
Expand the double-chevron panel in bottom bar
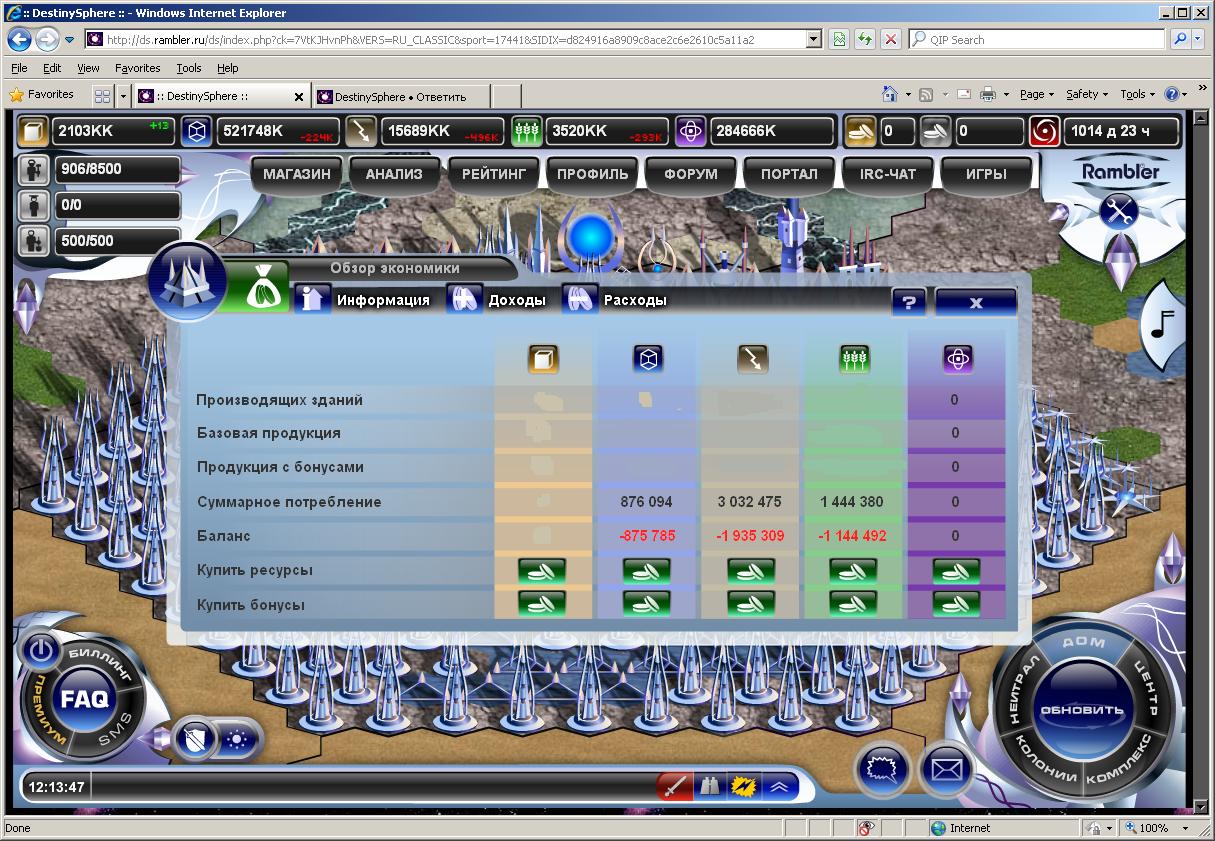779,786
